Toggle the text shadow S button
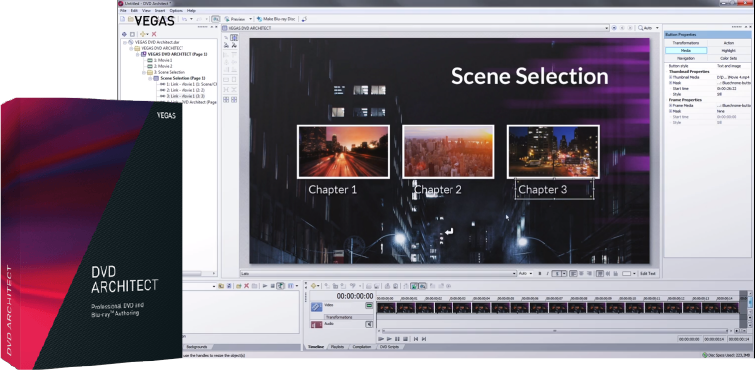The width and height of the screenshot is (755, 370). point(557,274)
